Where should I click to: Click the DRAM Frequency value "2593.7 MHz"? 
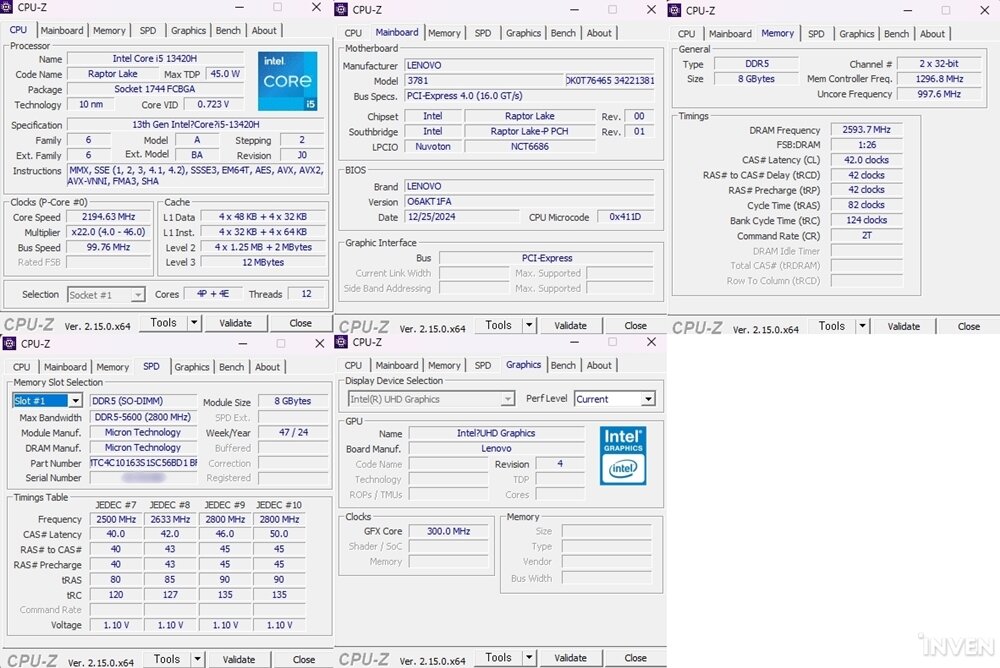[x=866, y=130]
